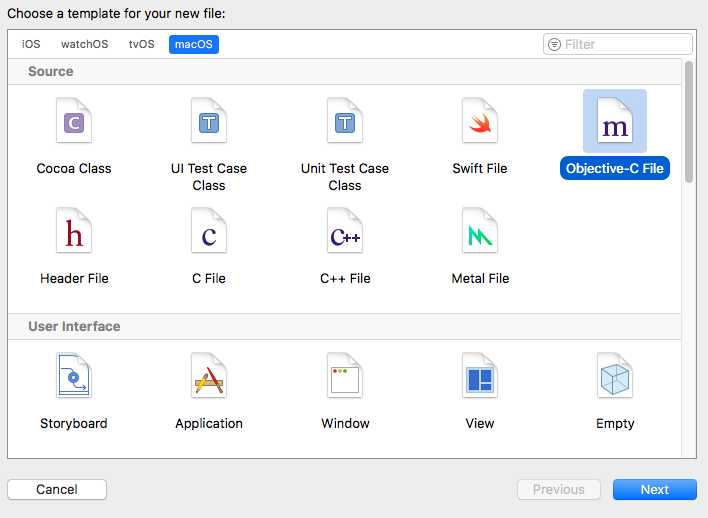
Task: Click the 'UI Test Case Class' label
Action: (x=209, y=177)
